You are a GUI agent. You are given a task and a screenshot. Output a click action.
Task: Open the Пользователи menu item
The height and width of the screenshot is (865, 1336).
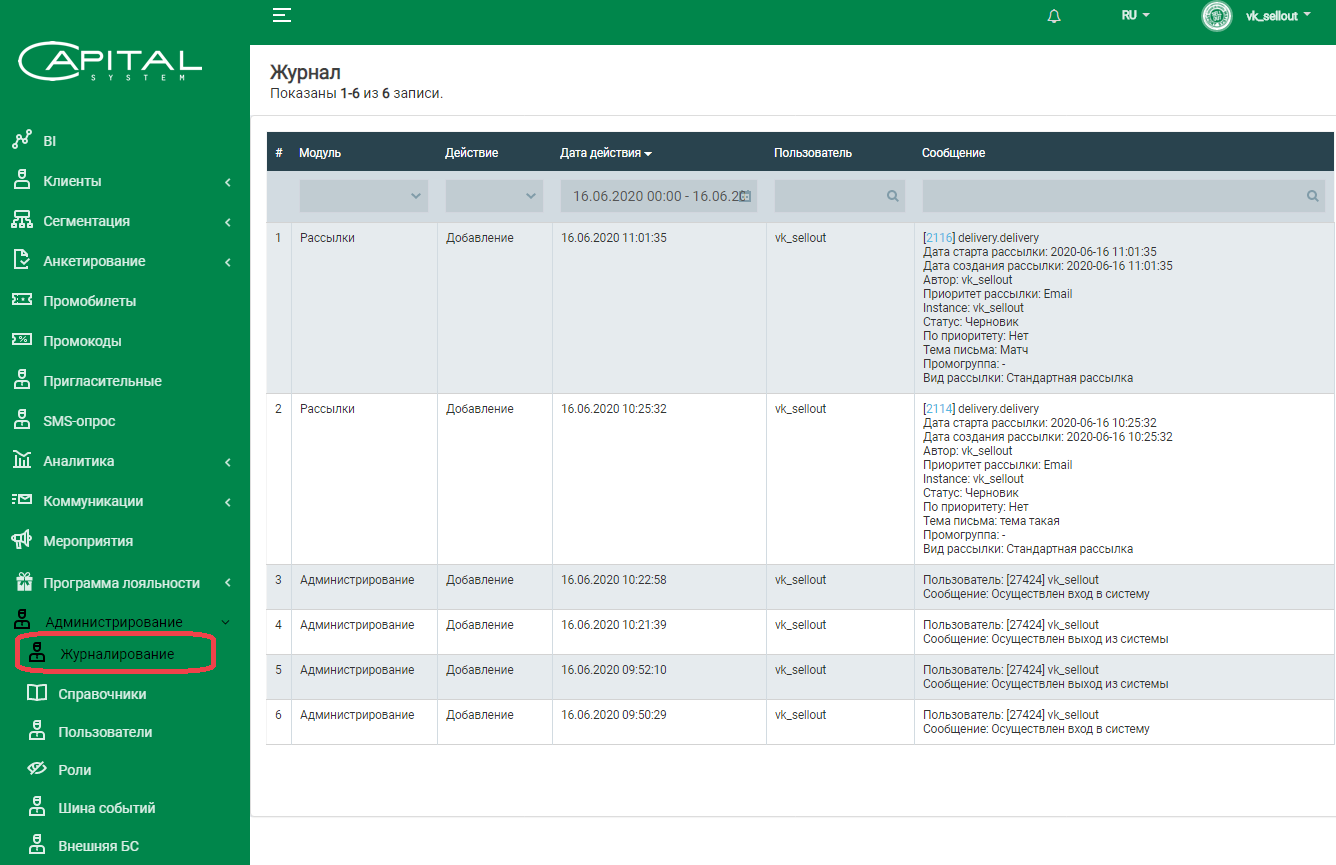click(105, 732)
